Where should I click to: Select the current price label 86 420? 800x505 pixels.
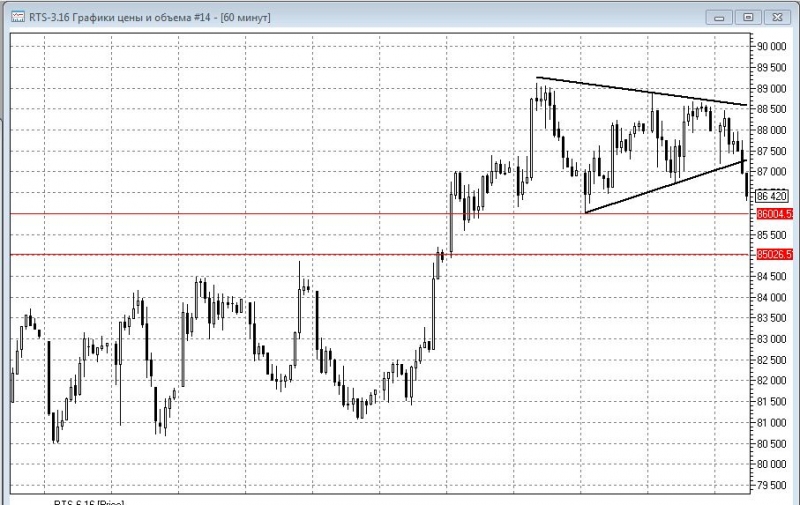[x=772, y=196]
